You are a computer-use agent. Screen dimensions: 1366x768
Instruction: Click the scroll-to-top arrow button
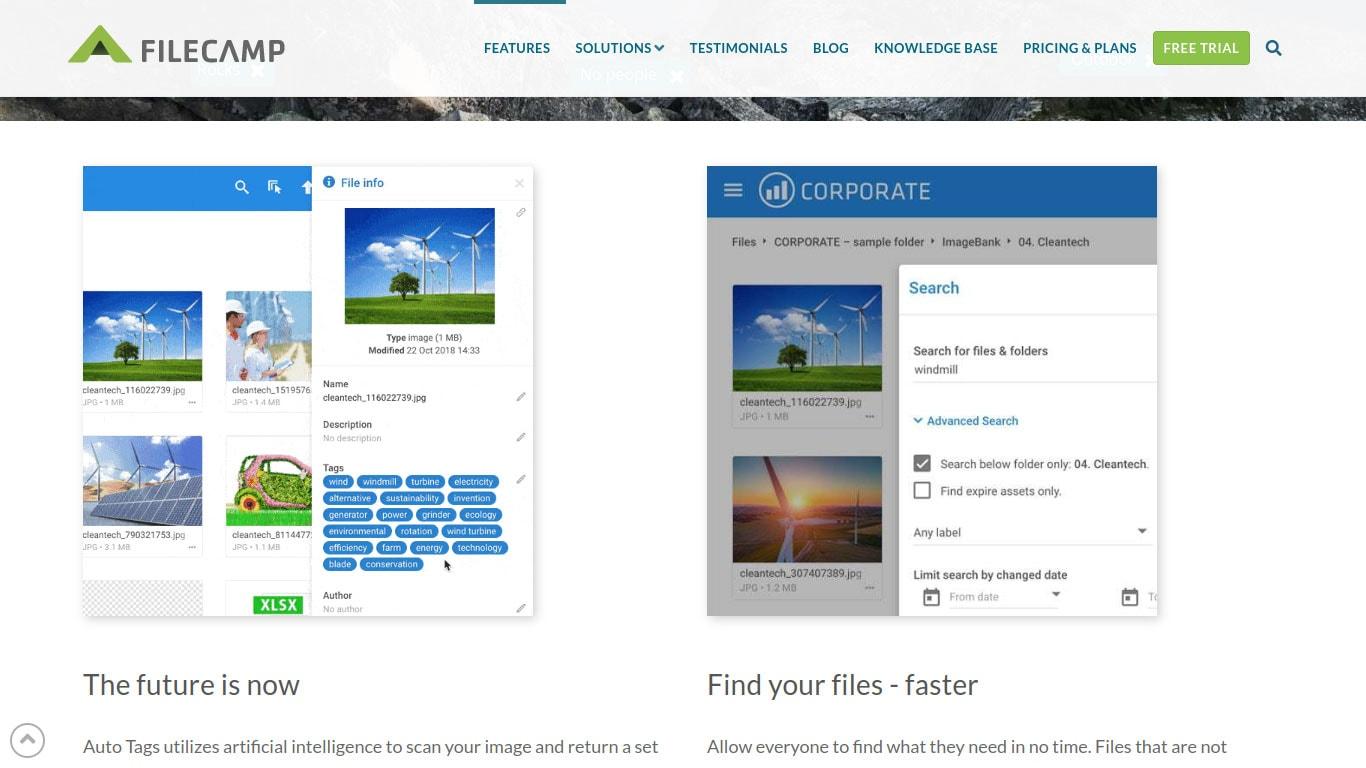[27, 741]
